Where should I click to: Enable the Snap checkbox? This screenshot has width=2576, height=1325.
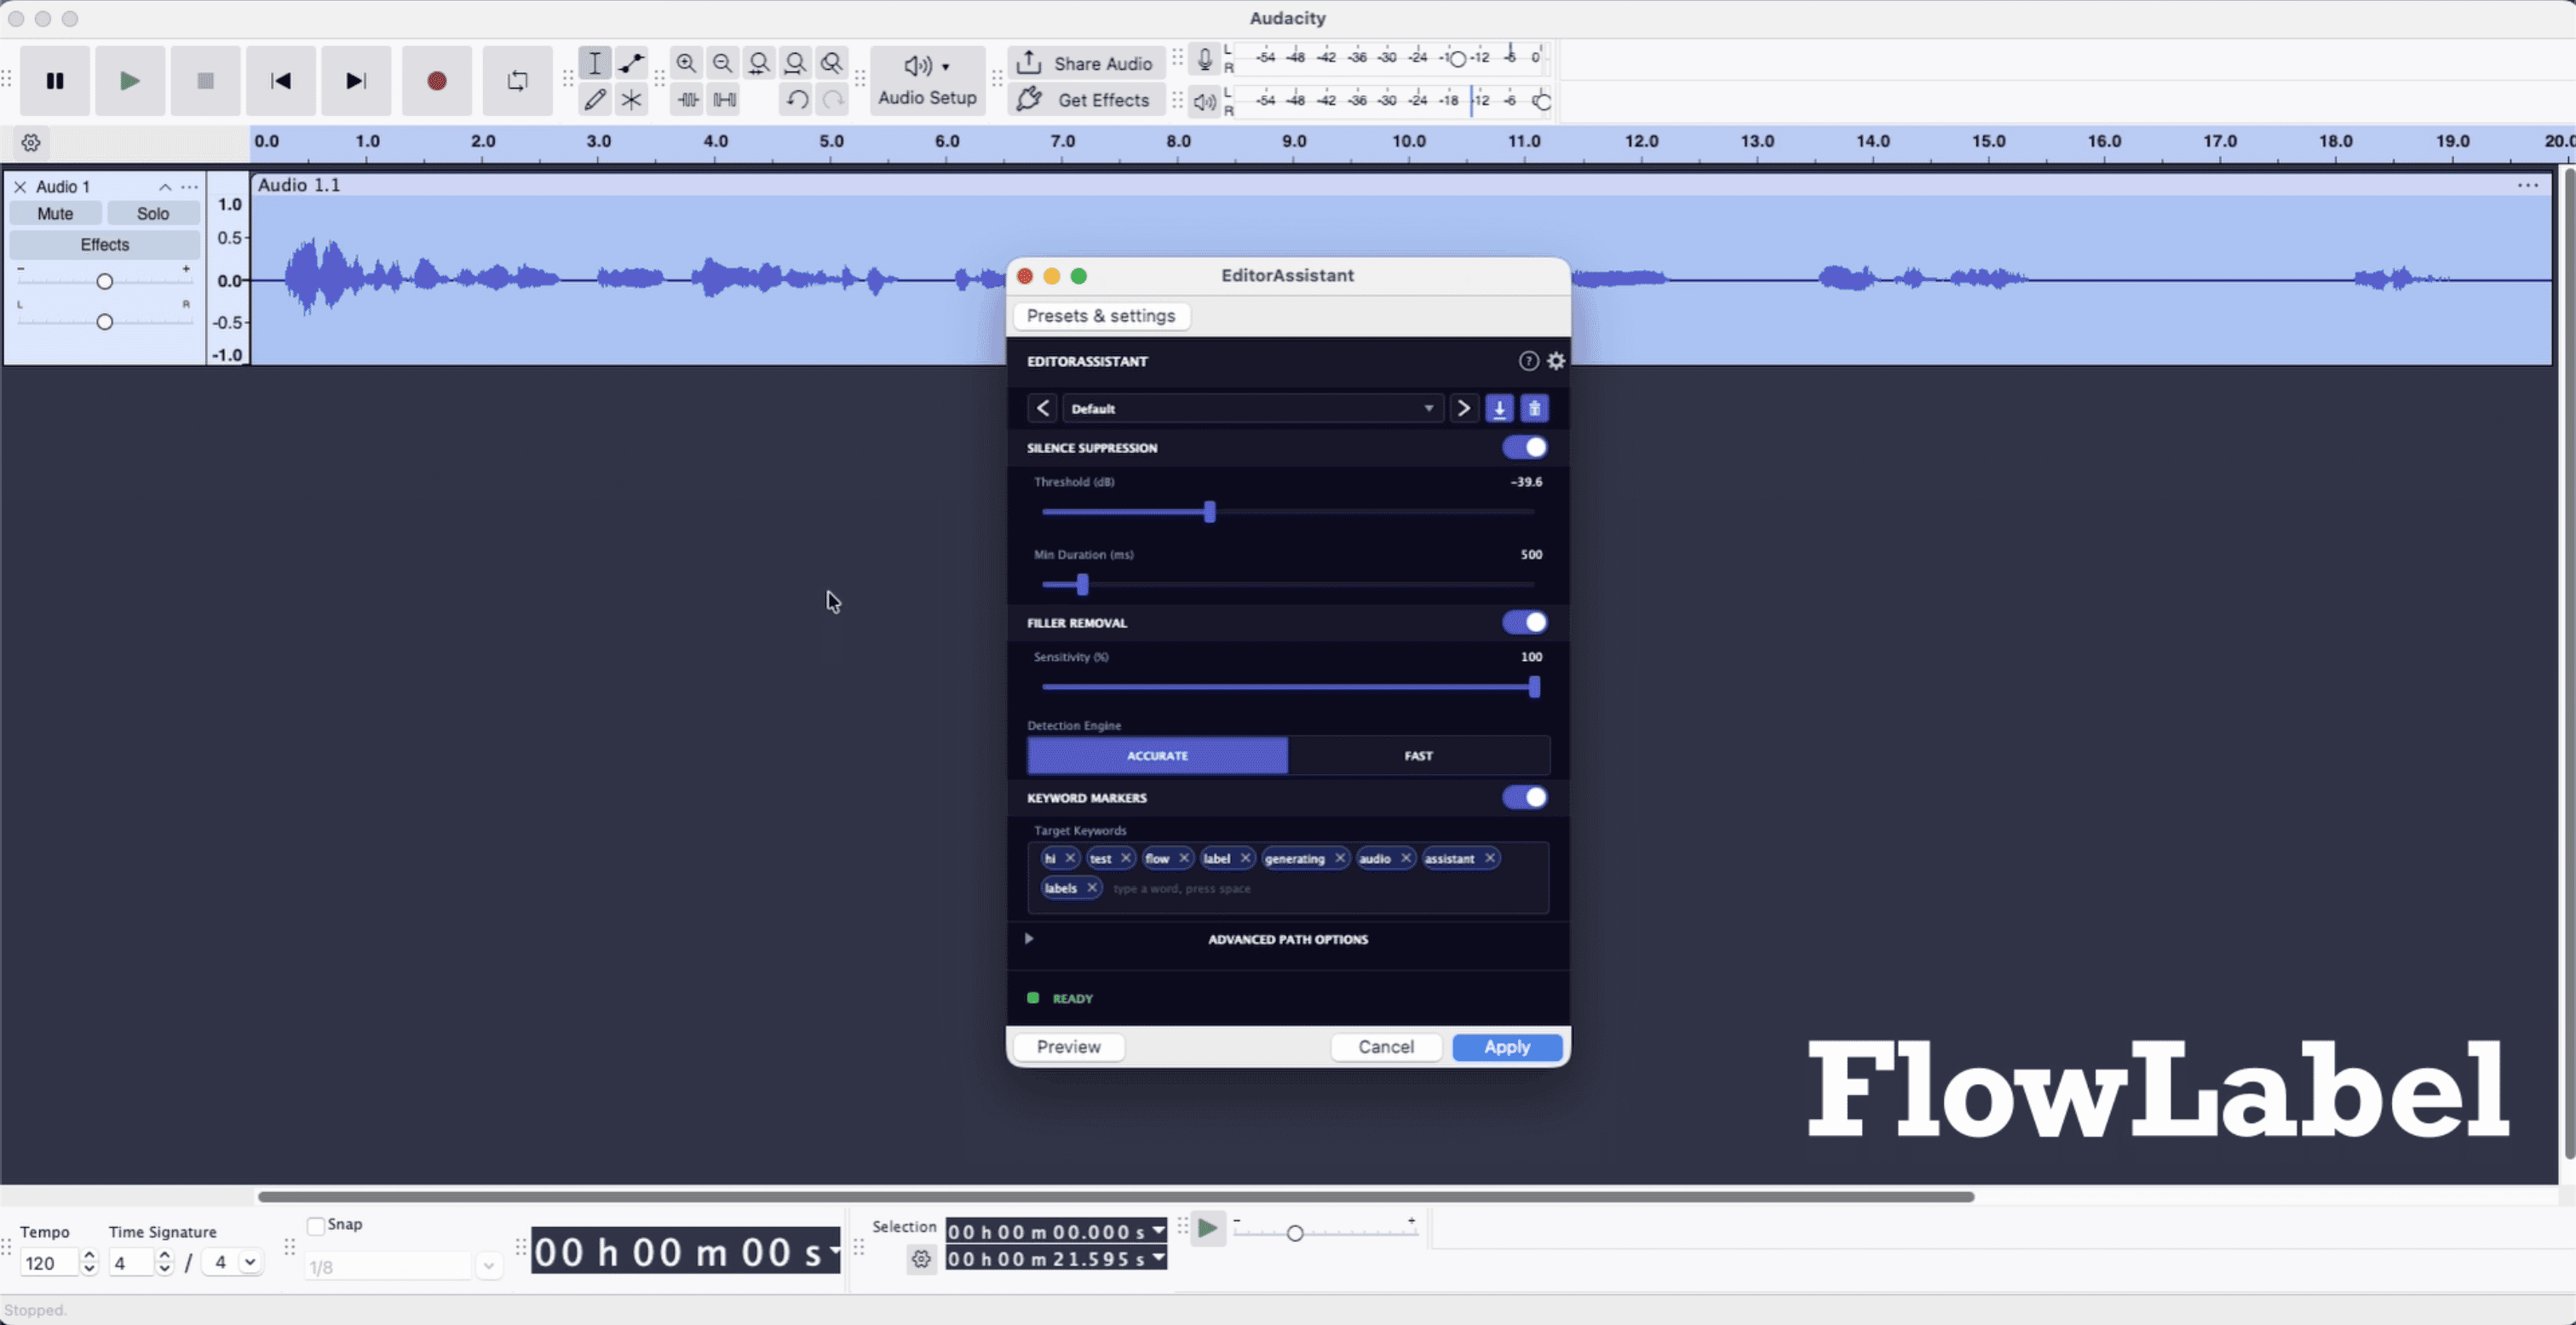pos(316,1225)
